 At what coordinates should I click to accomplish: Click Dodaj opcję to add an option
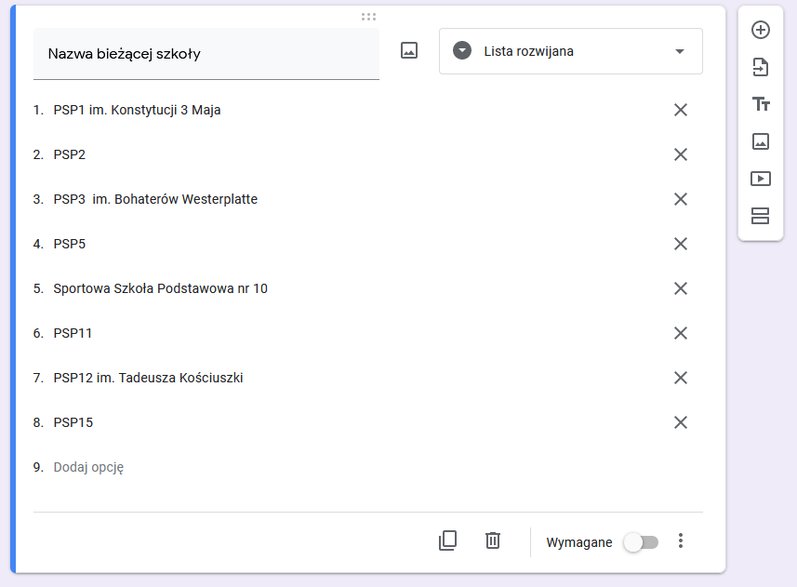tap(88, 467)
